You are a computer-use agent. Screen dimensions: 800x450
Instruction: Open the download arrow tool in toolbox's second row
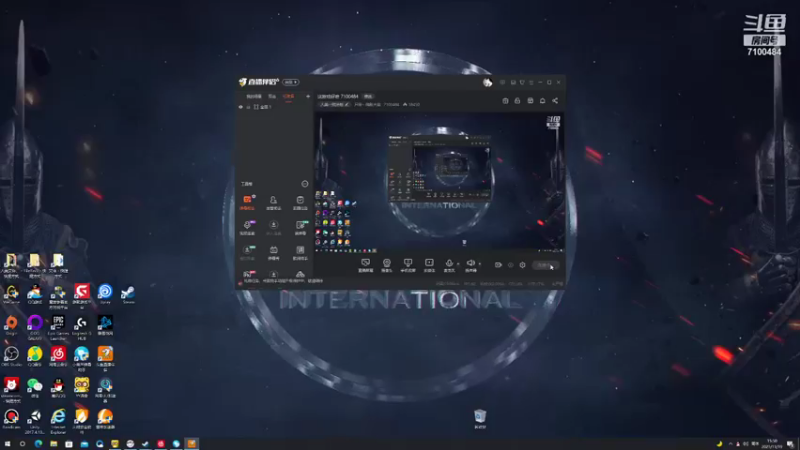[x=273, y=227]
